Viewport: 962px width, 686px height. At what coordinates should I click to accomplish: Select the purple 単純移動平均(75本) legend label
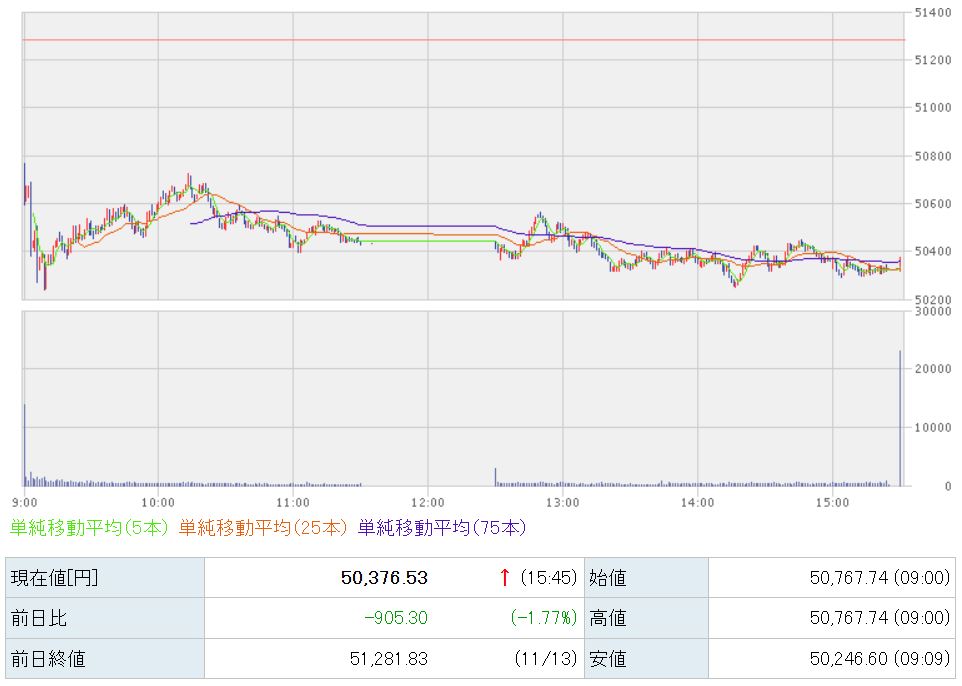(x=441, y=526)
